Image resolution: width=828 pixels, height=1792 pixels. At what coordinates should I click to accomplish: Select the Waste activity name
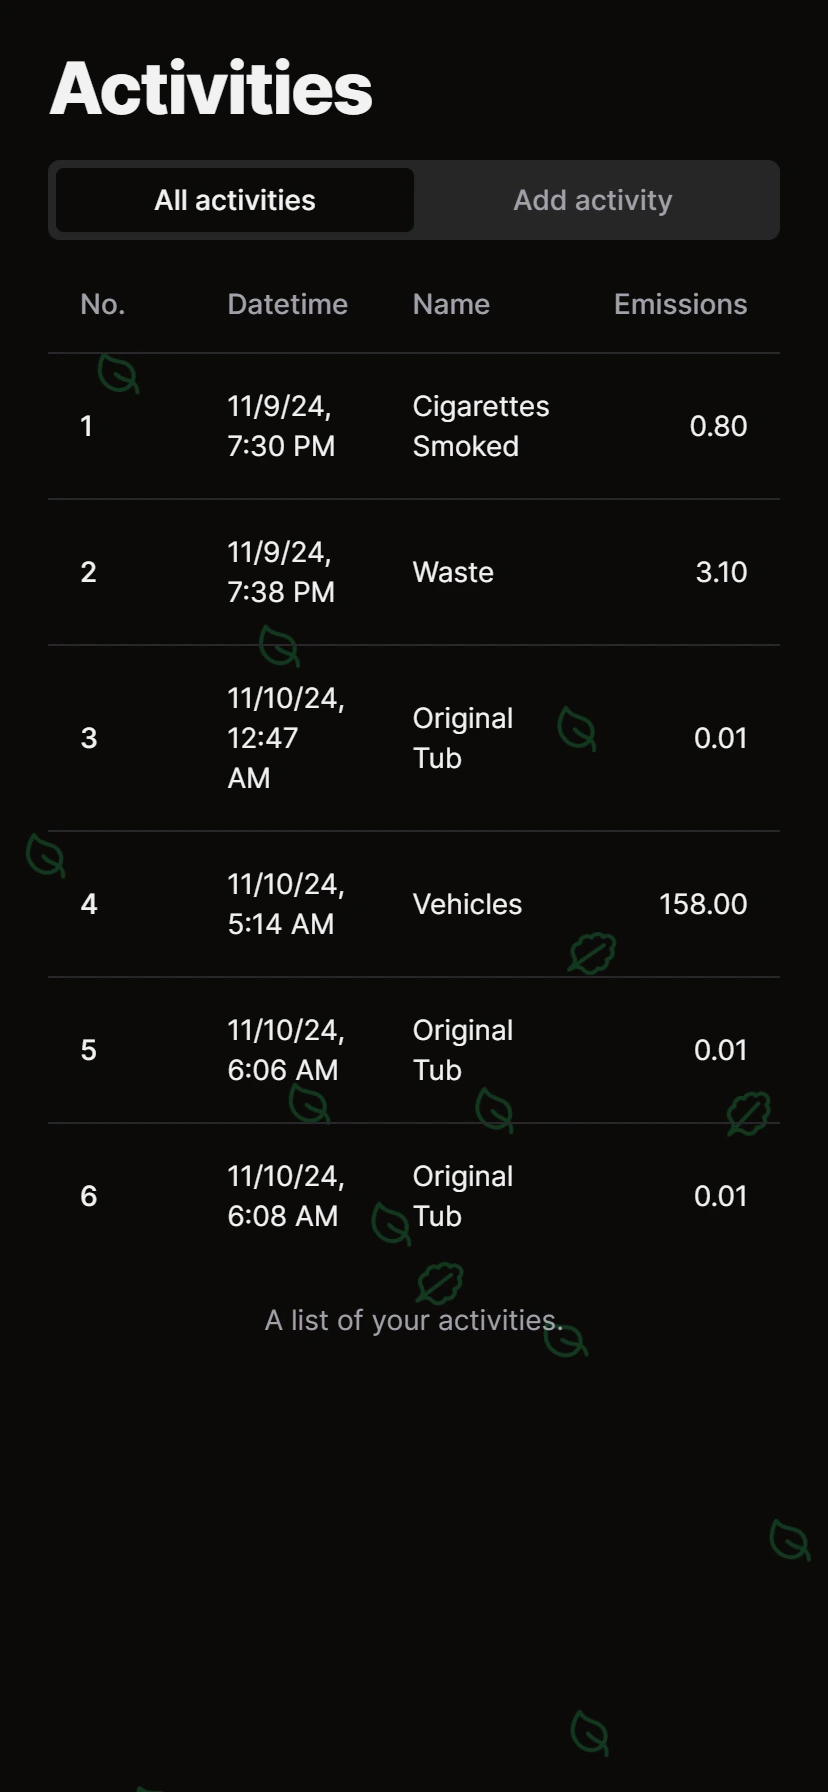453,572
